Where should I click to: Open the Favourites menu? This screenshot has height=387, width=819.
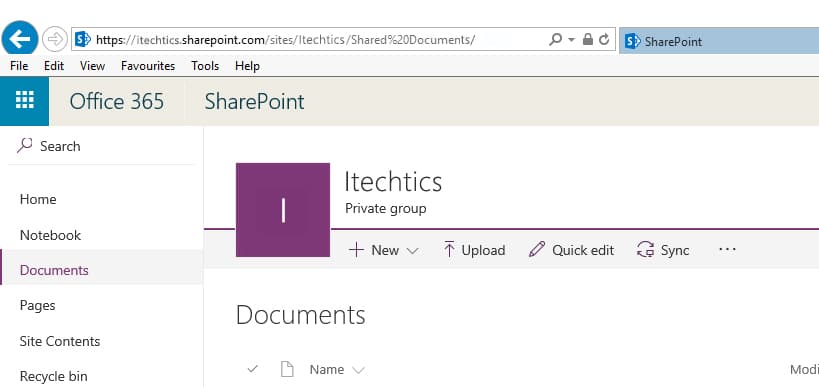(148, 66)
